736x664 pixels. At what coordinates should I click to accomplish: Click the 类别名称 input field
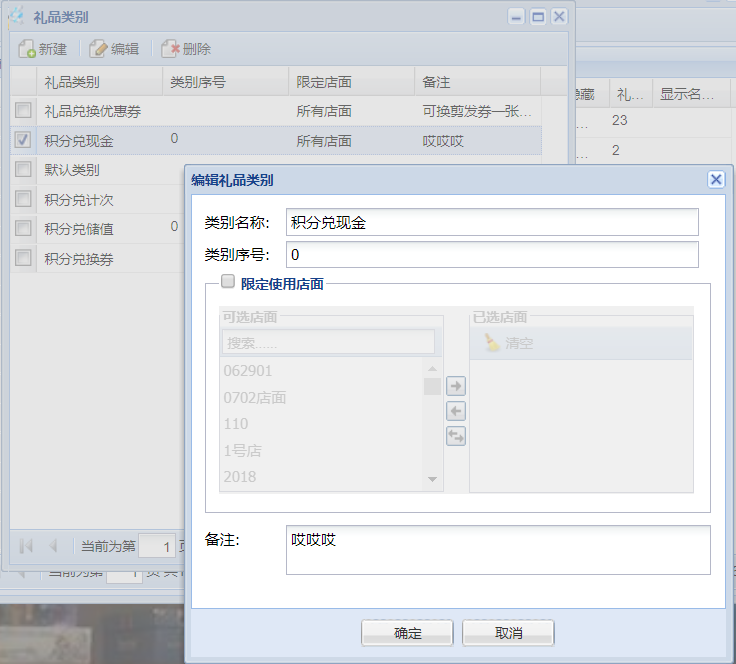coord(492,222)
